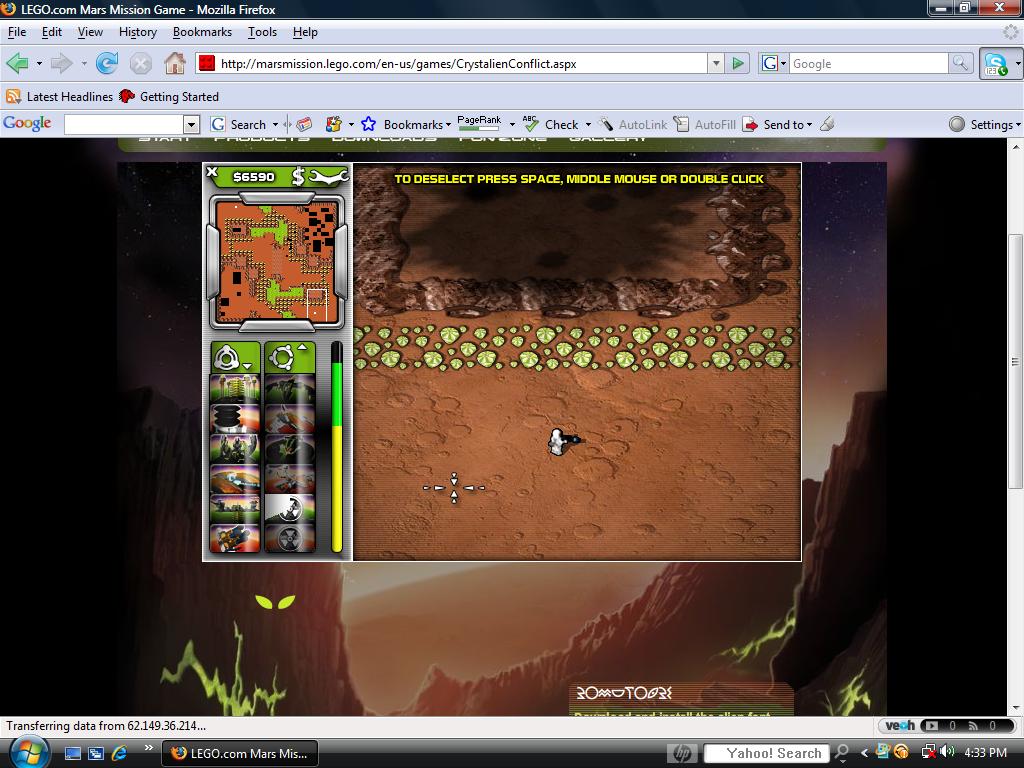Select the first building thumbnail in left column
This screenshot has height=768, width=1024.
point(235,389)
